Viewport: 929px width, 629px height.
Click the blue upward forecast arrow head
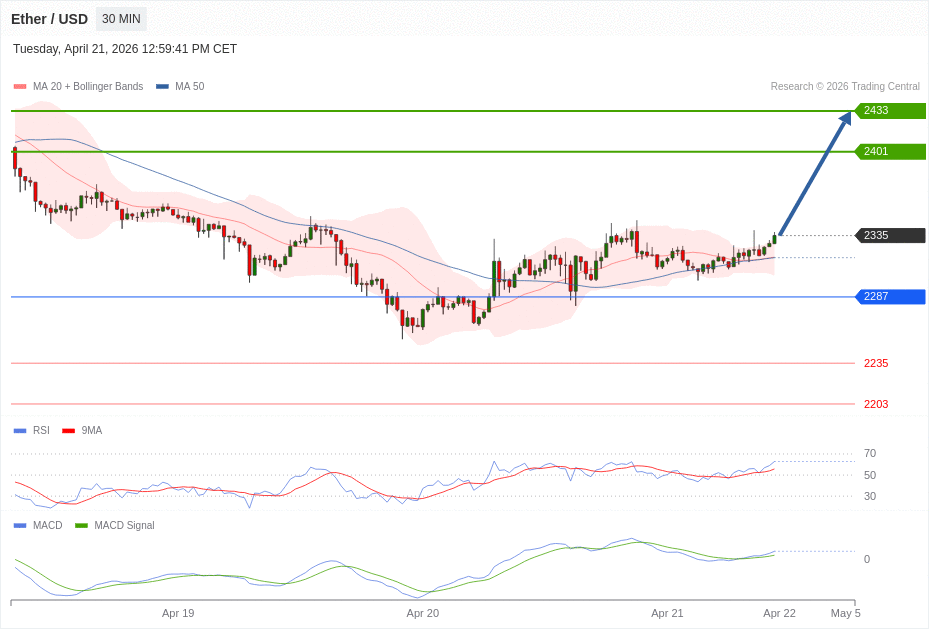pos(845,119)
